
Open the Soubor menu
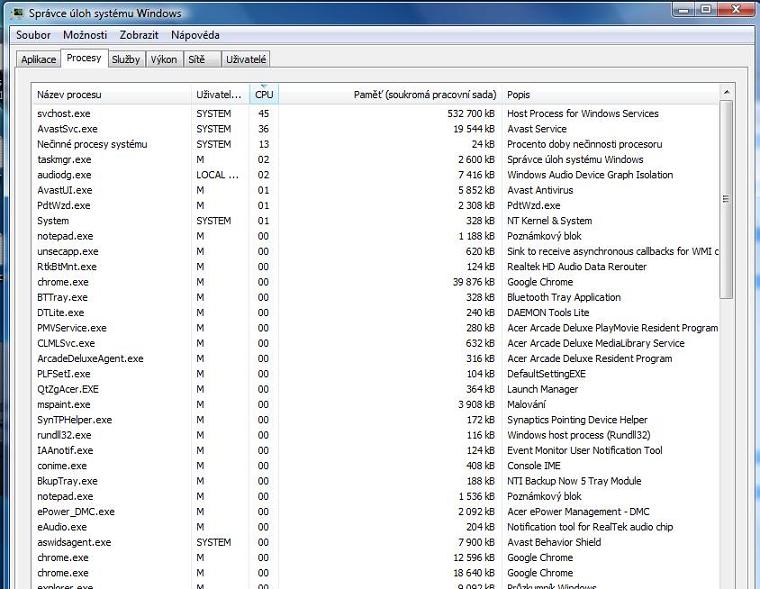(33, 35)
